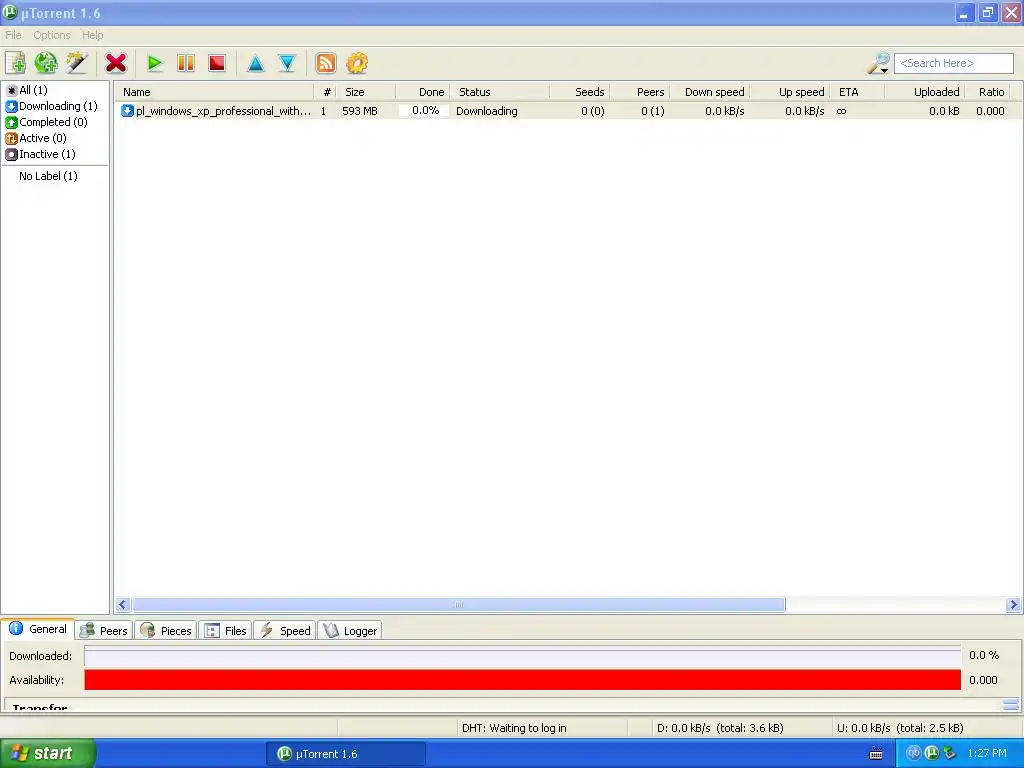This screenshot has width=1024, height=768.
Task: Open the File menu
Action: pyautogui.click(x=13, y=35)
